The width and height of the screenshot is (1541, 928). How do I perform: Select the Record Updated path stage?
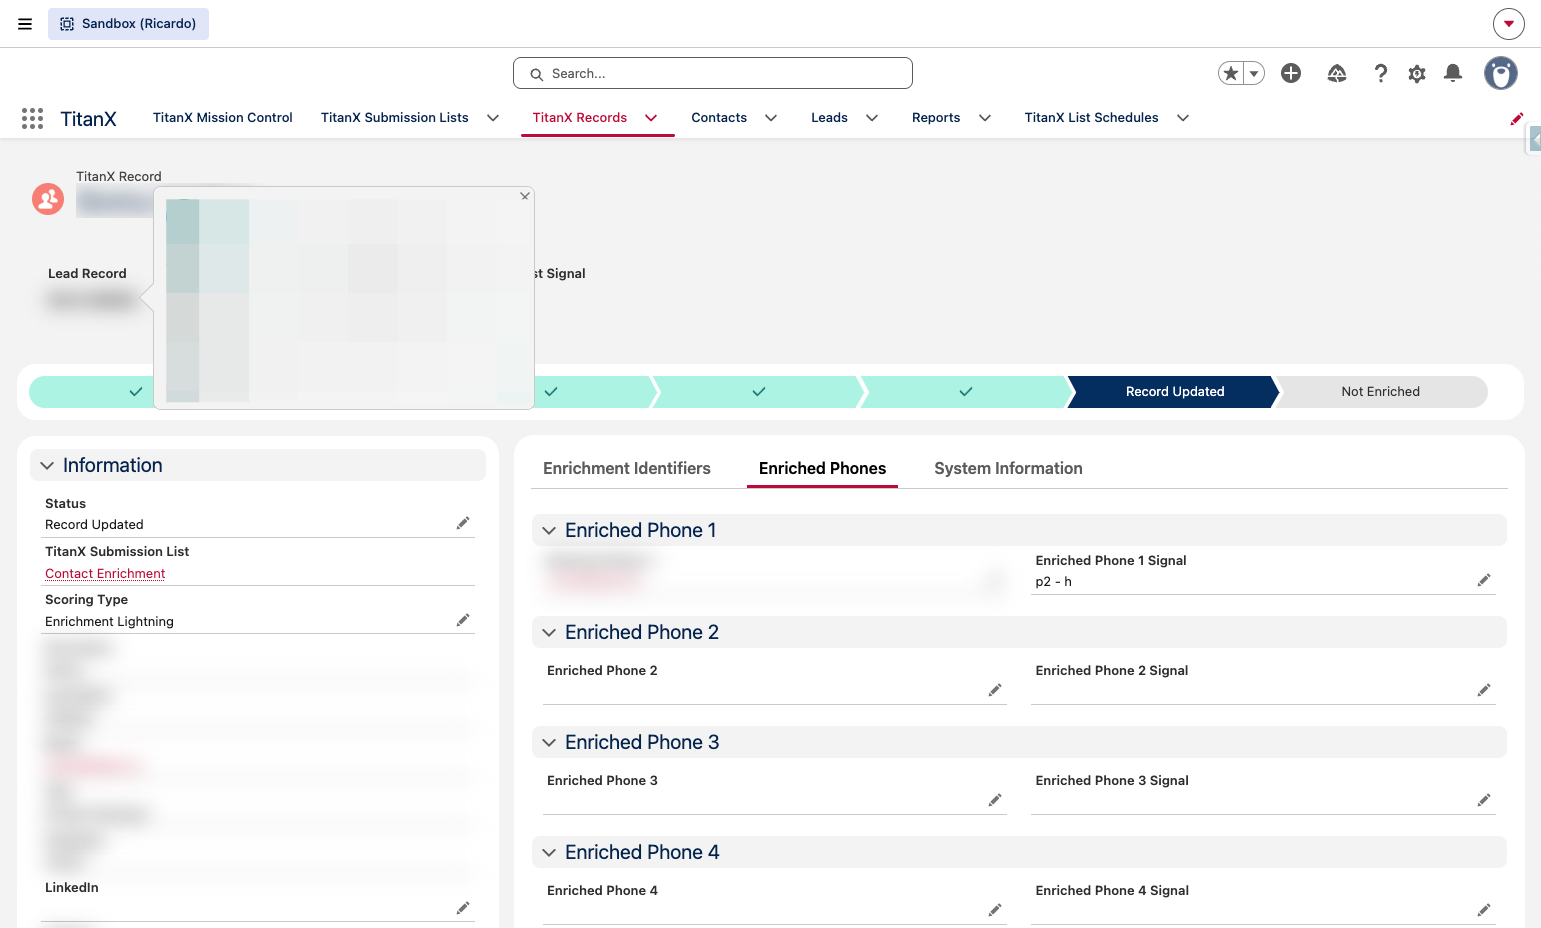[1175, 392]
